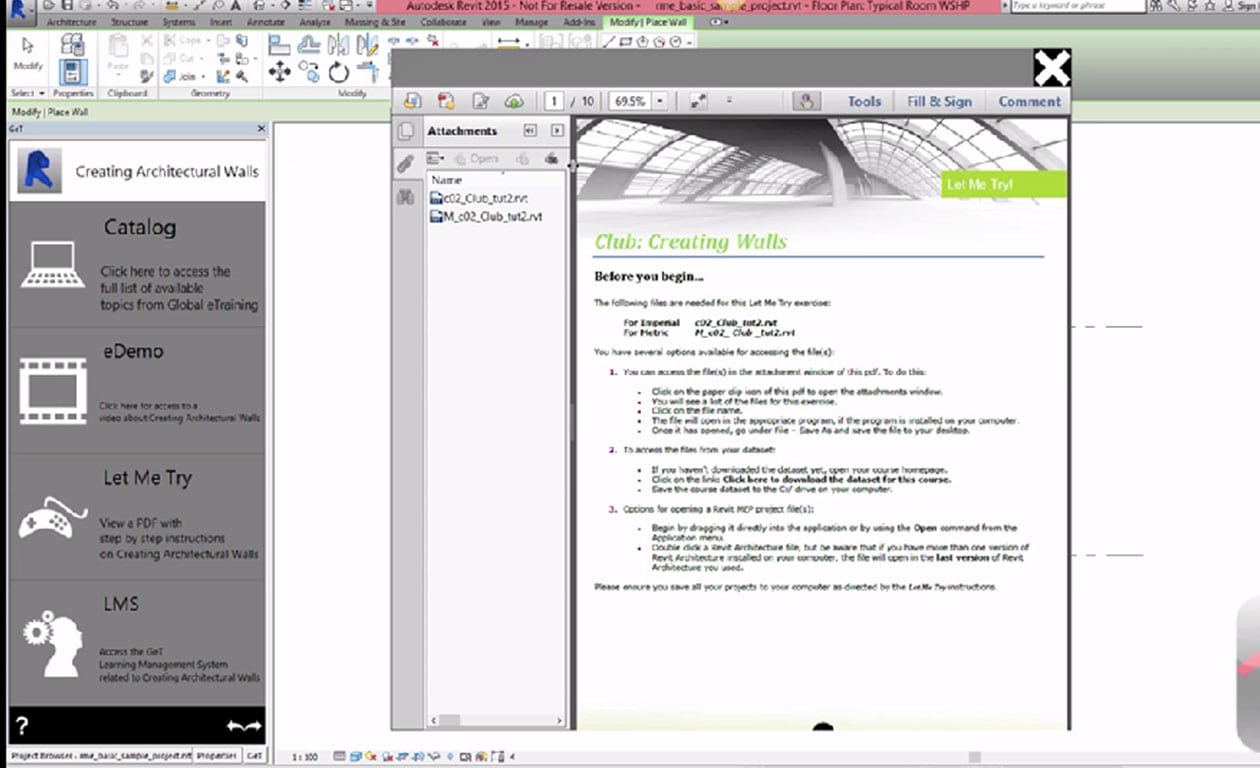Close the GeT panel with its X
This screenshot has width=1260, height=768.
(261, 129)
